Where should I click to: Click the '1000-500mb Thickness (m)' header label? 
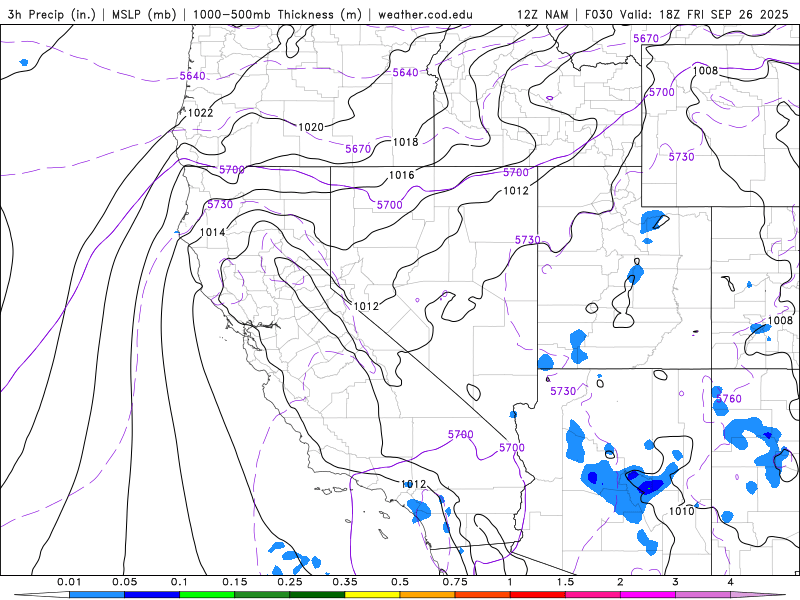coord(277,14)
